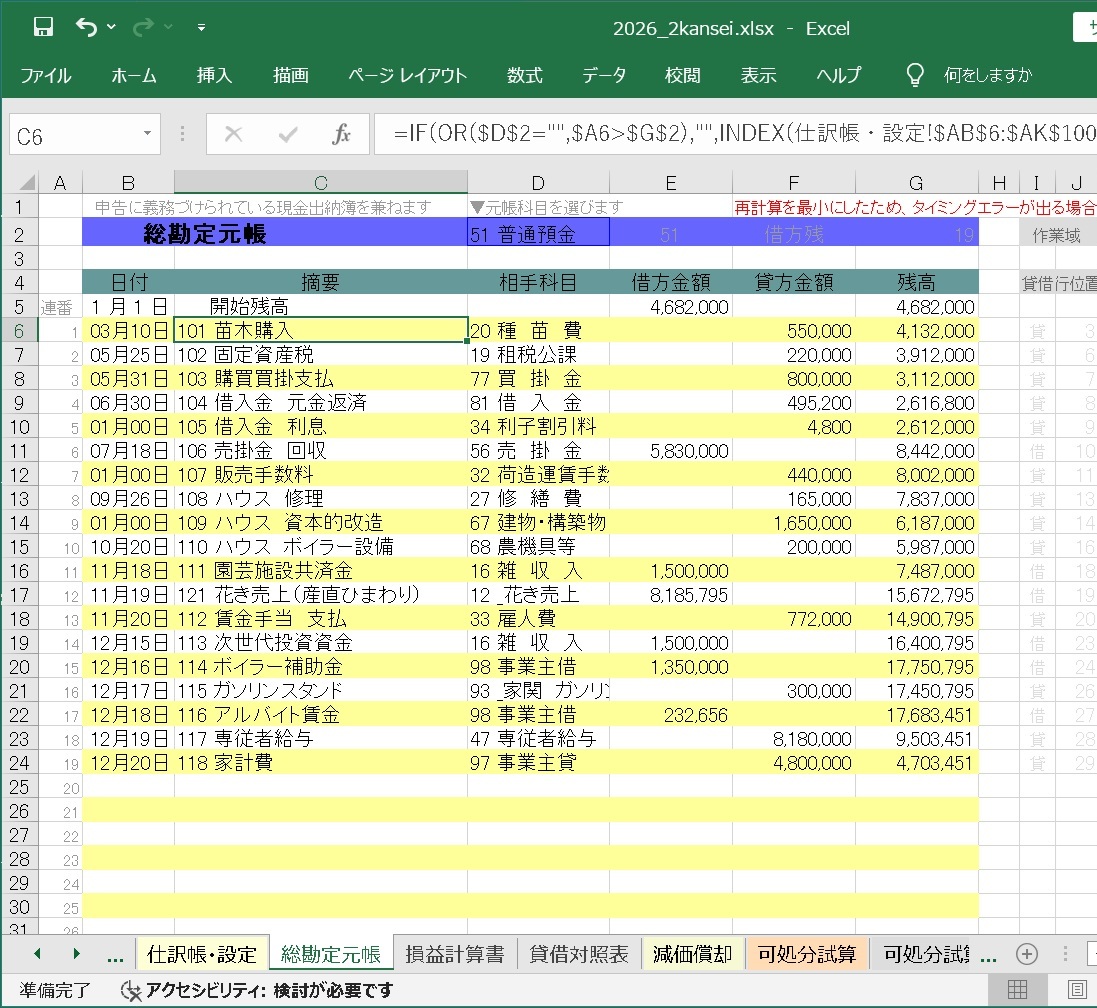
Task: Add a new sheet with plus icon
Action: coord(1026,954)
